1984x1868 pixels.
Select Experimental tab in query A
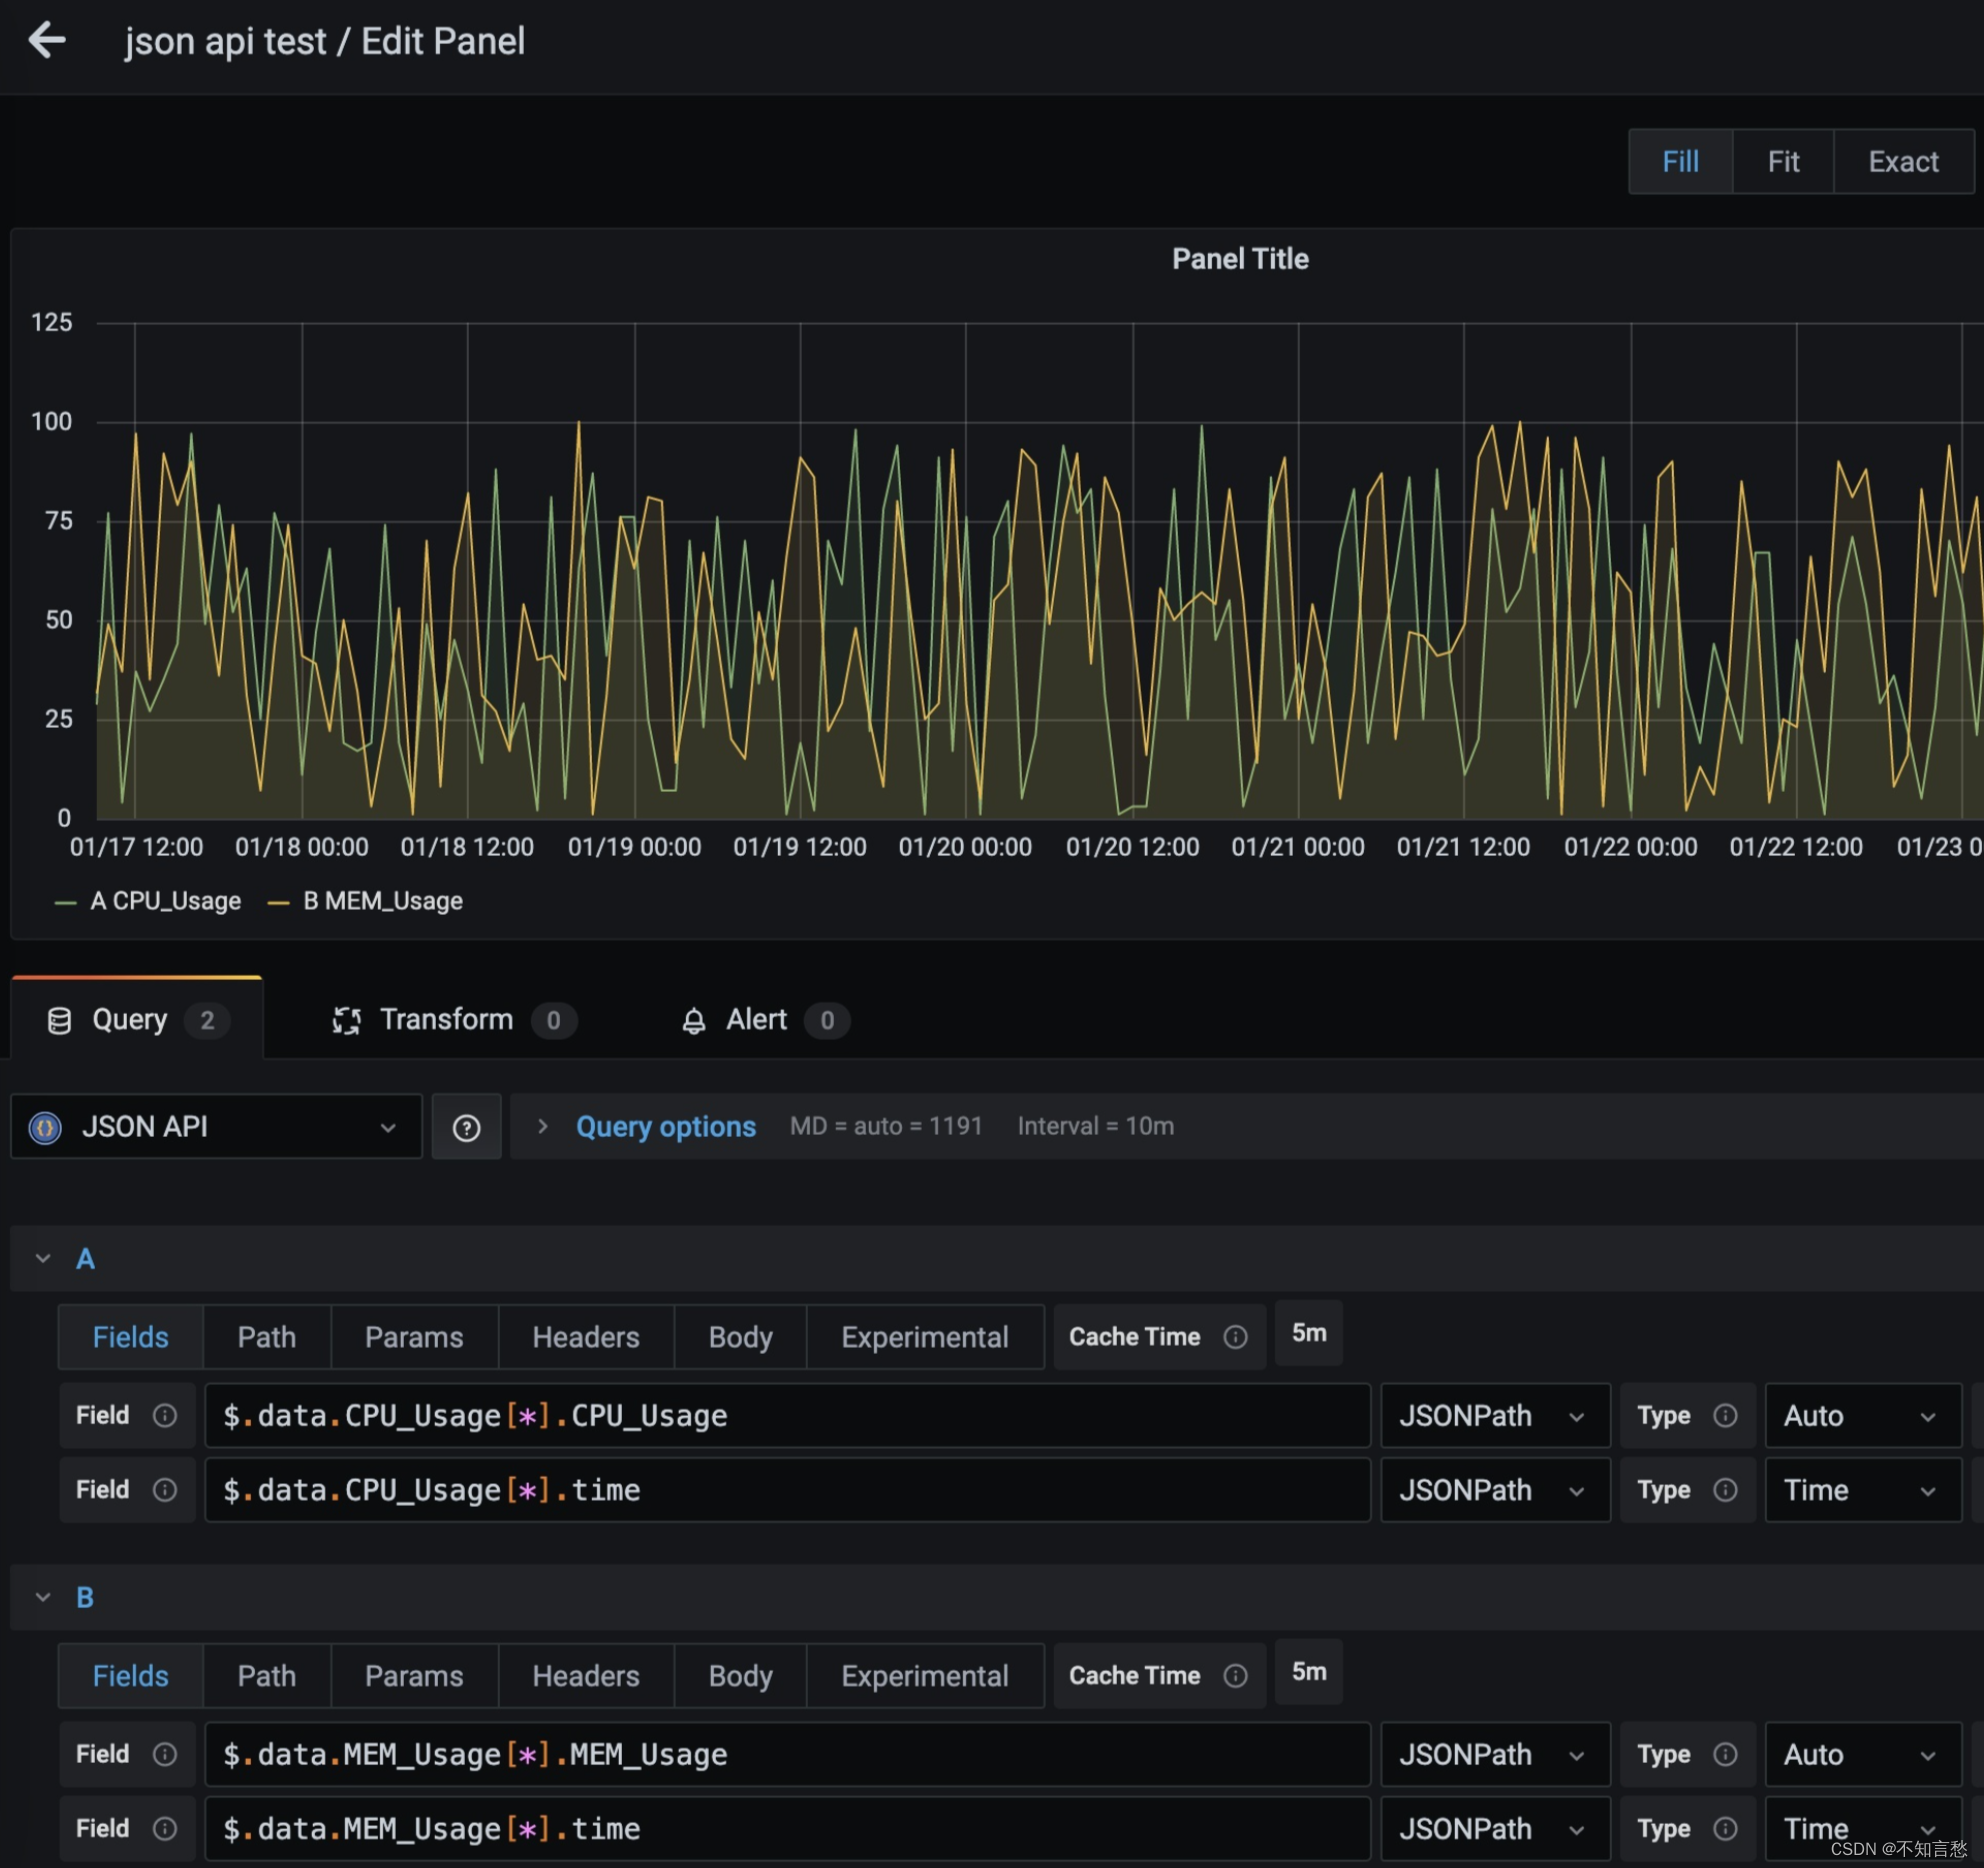pyautogui.click(x=925, y=1337)
